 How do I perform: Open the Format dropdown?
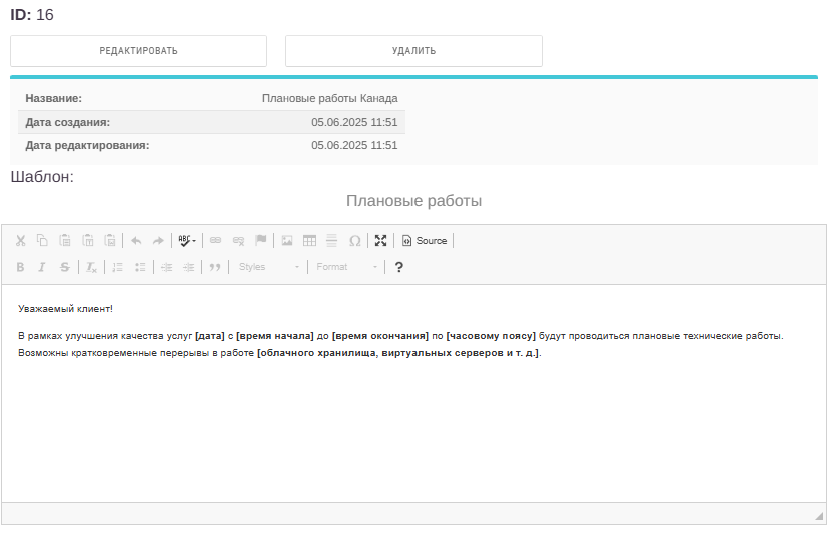point(346,267)
